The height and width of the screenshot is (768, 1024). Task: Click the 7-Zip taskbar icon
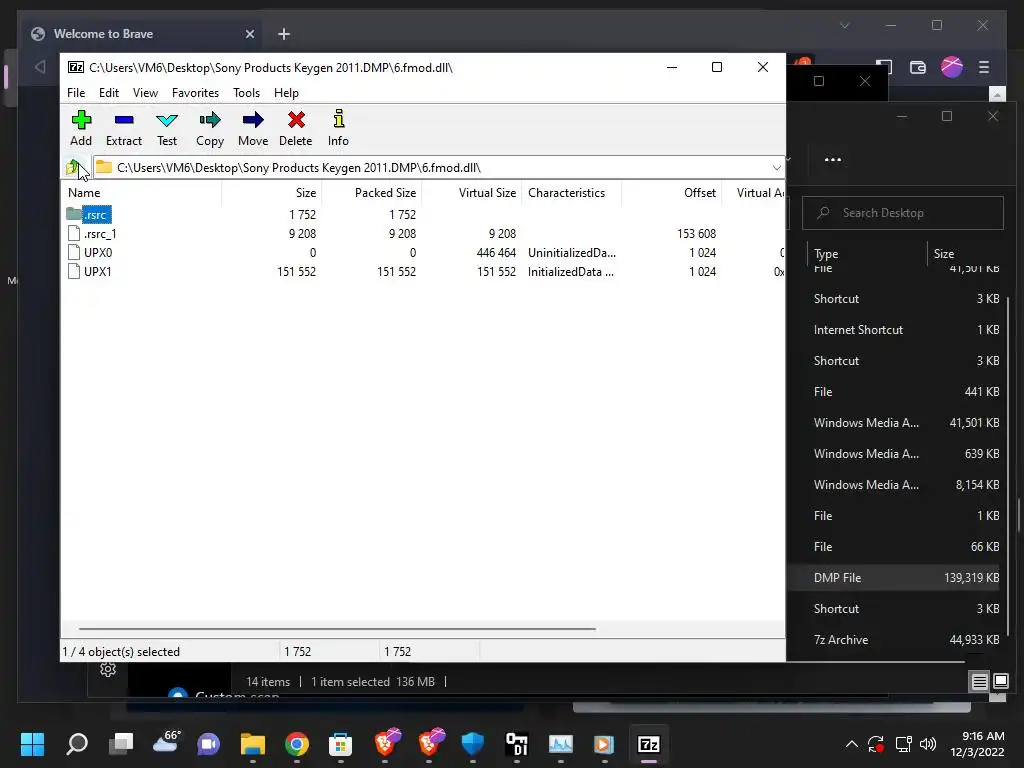click(x=648, y=744)
